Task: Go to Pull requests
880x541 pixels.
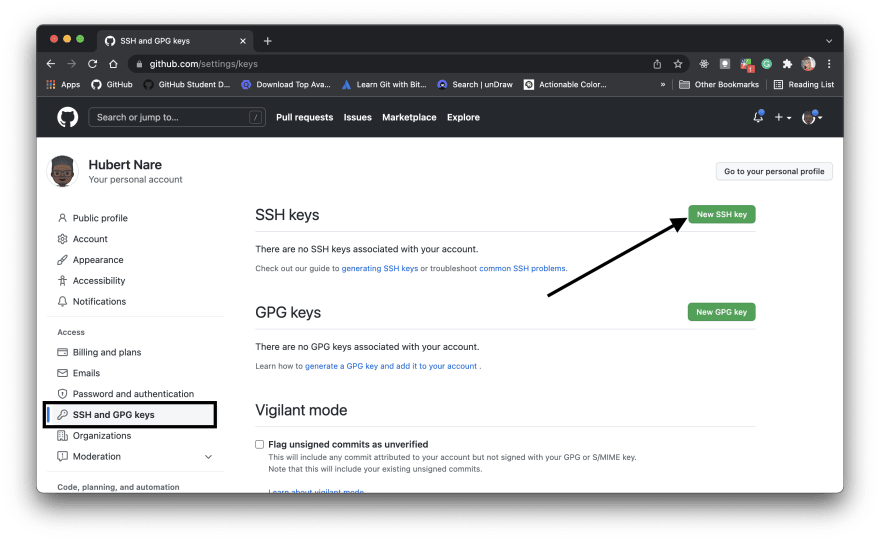Action: pos(304,117)
